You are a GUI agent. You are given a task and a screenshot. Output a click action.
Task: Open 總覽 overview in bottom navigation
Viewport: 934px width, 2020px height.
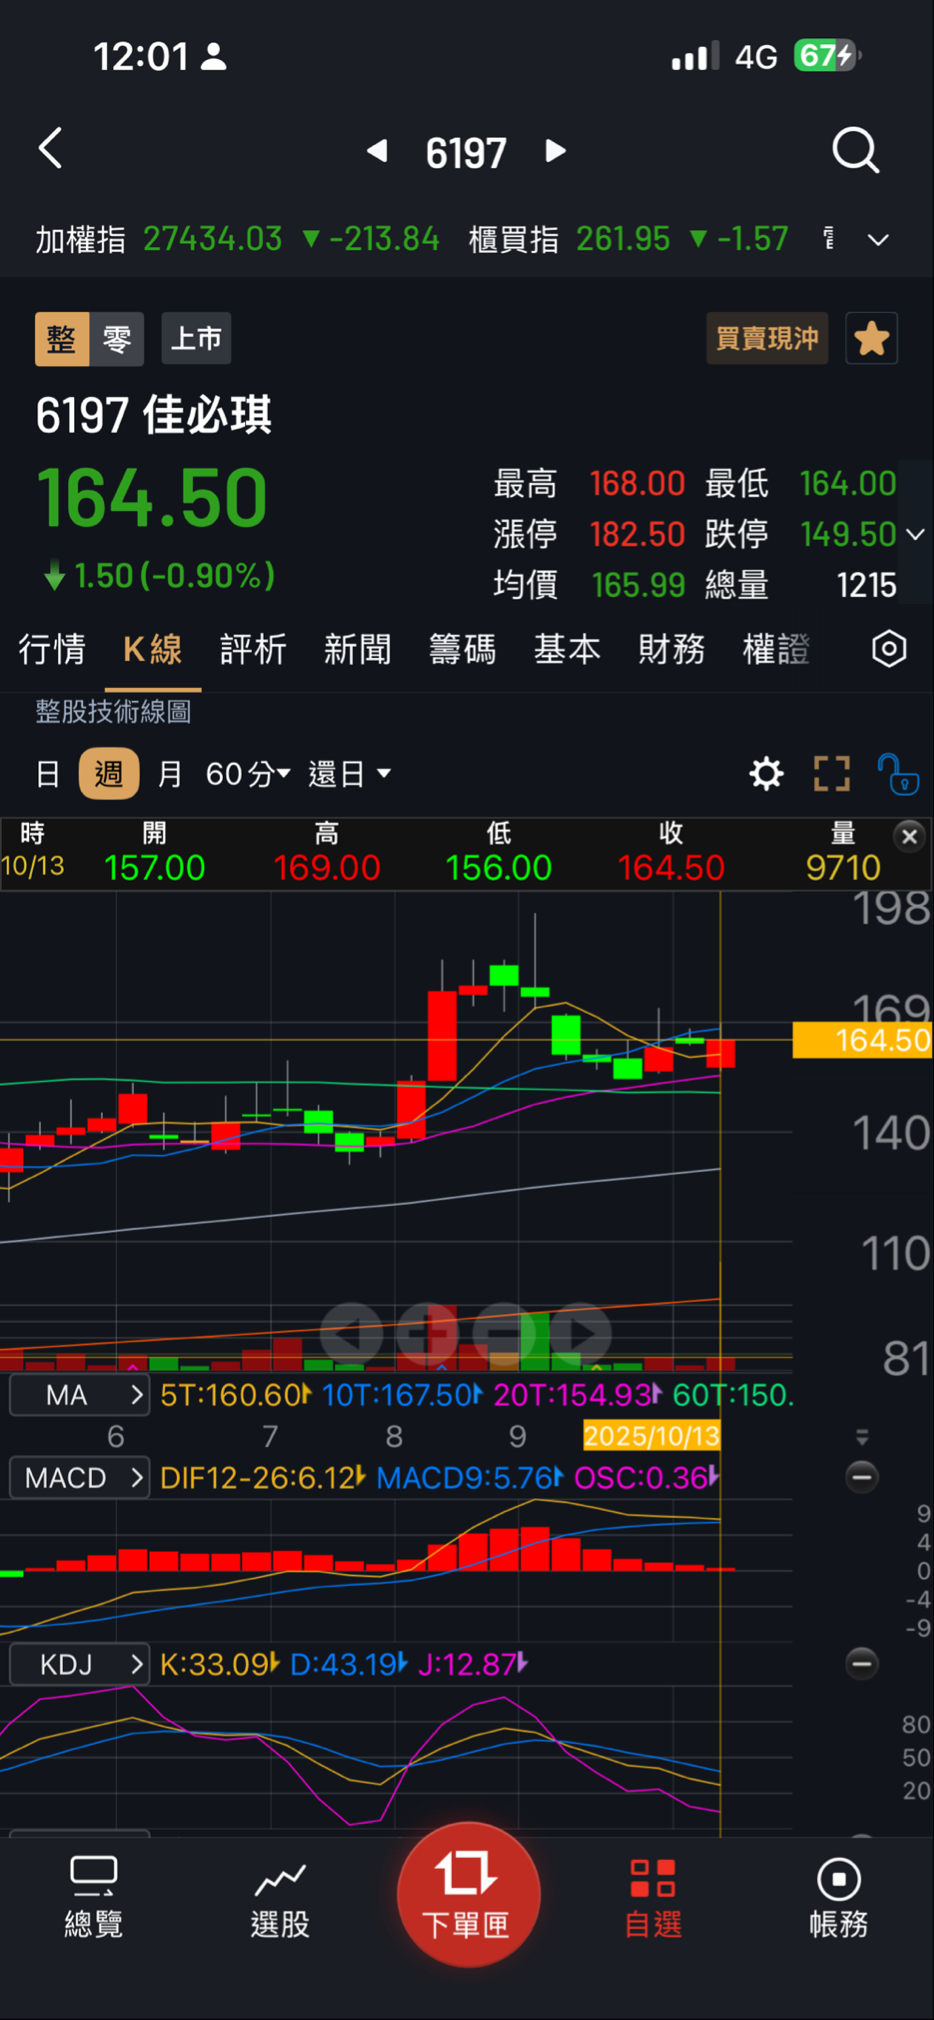pyautogui.click(x=93, y=1897)
